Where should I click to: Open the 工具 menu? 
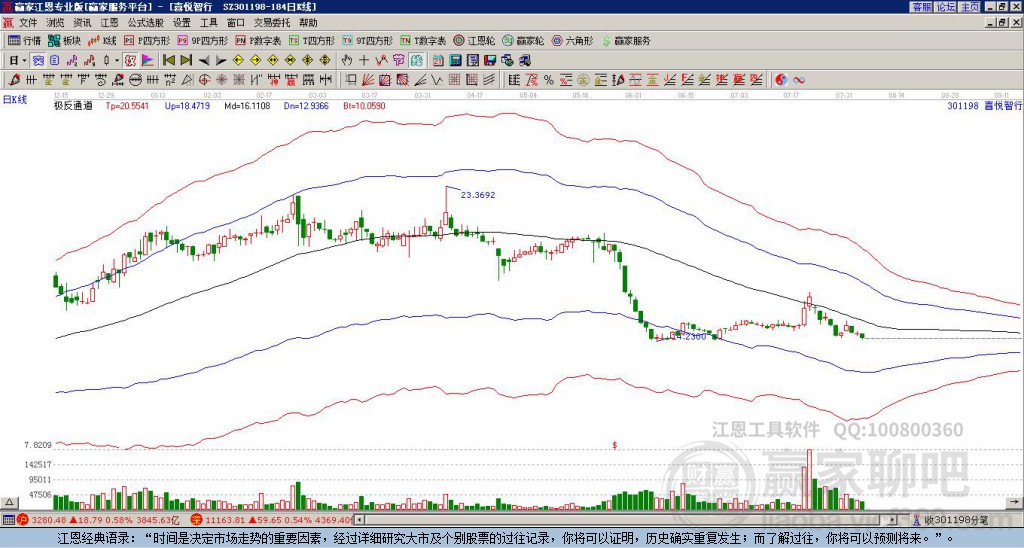pos(208,23)
